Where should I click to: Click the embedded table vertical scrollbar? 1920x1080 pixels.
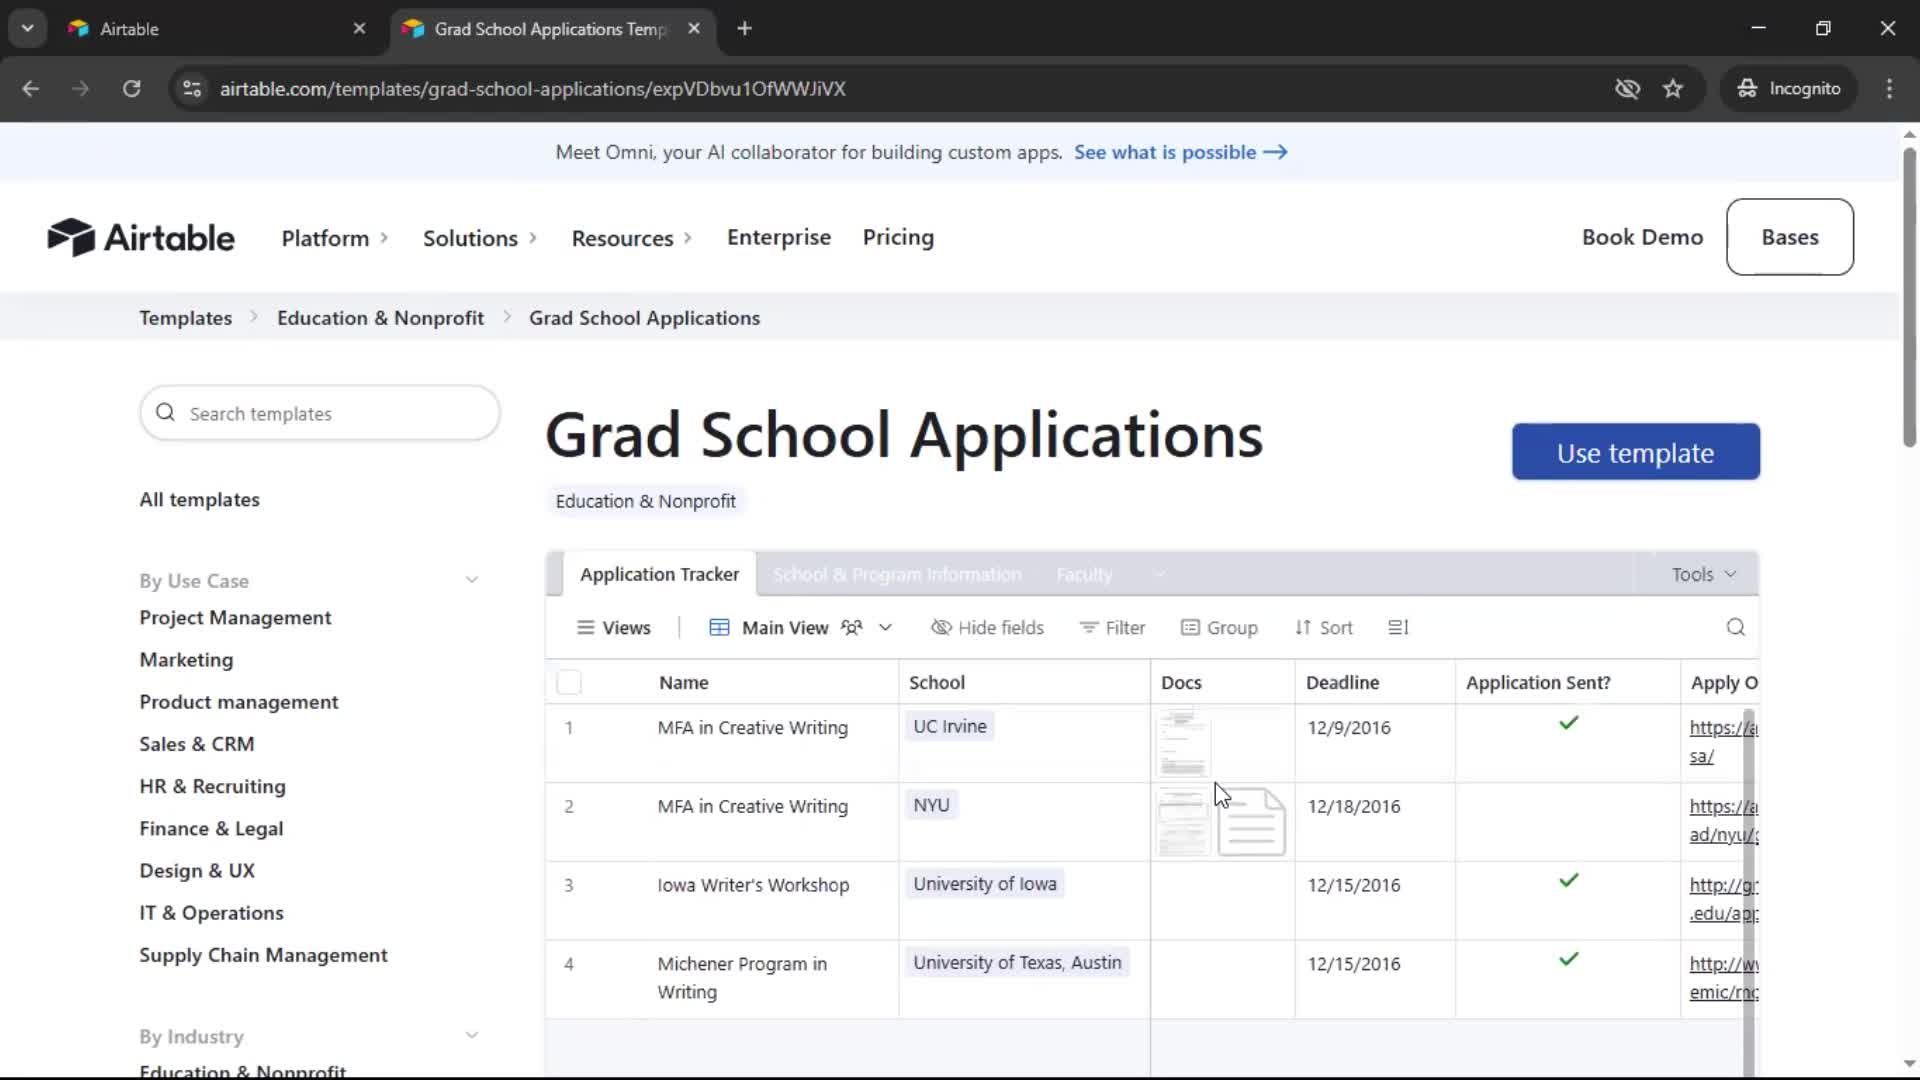point(1749,893)
